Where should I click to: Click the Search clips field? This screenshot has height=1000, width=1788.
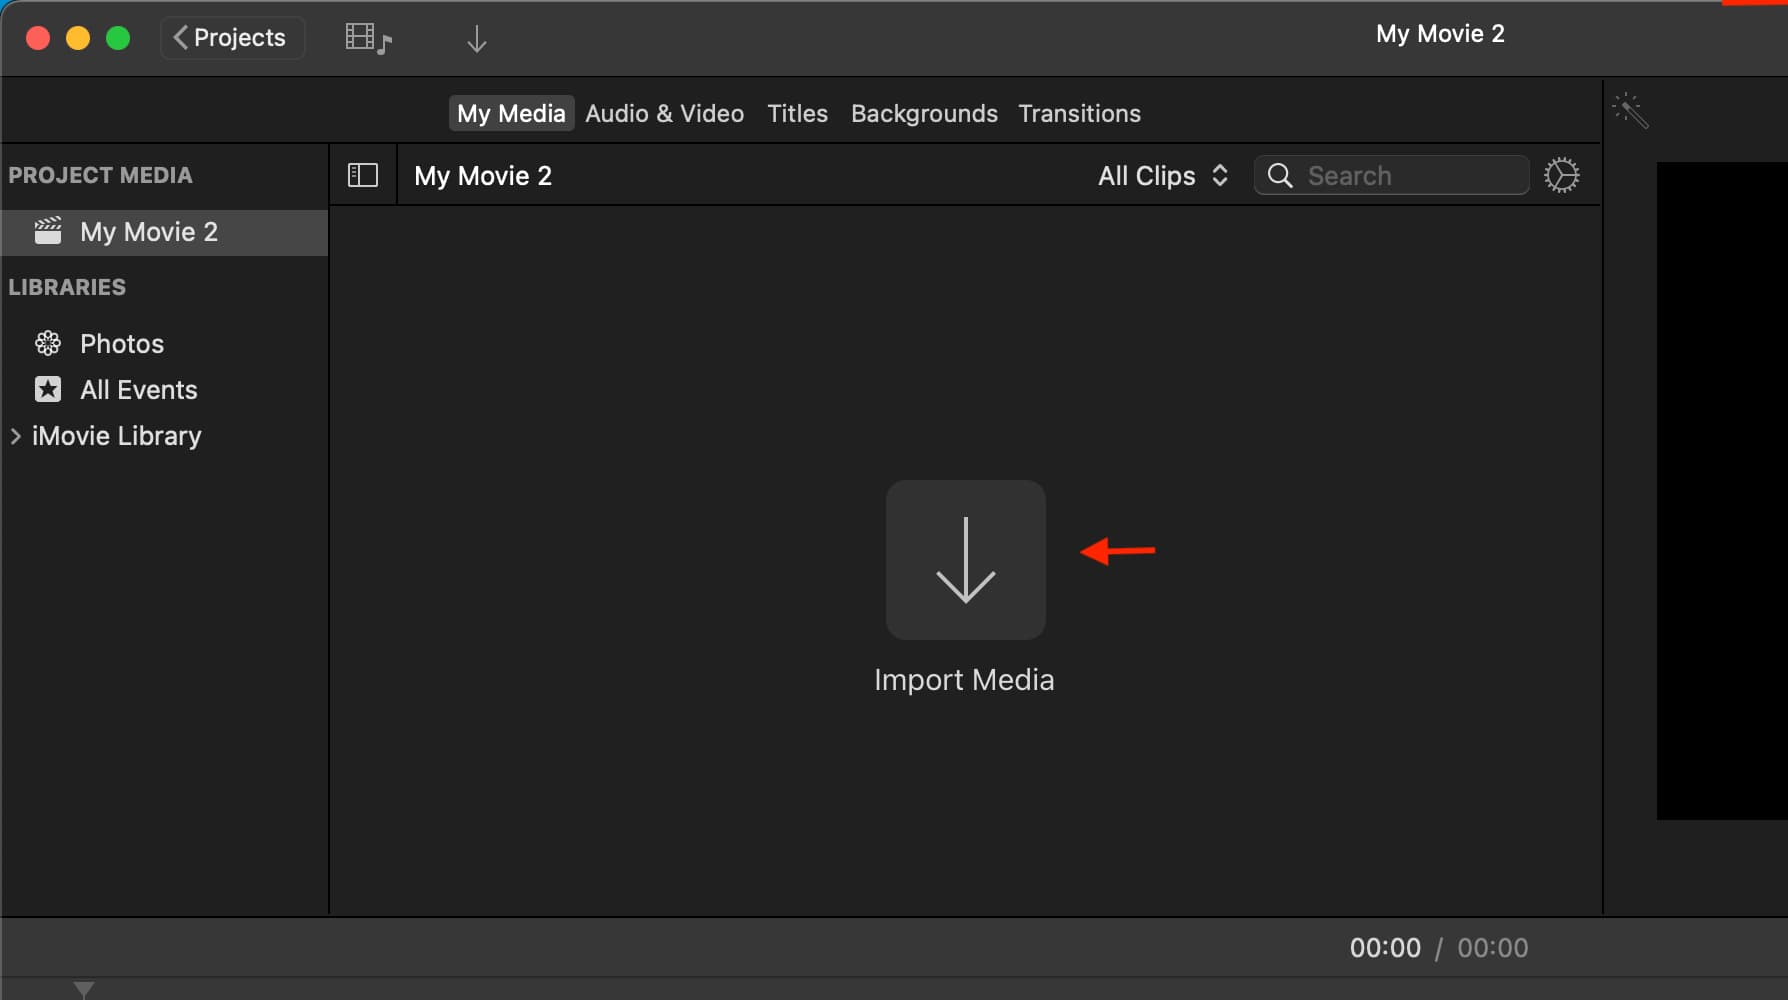[1391, 175]
